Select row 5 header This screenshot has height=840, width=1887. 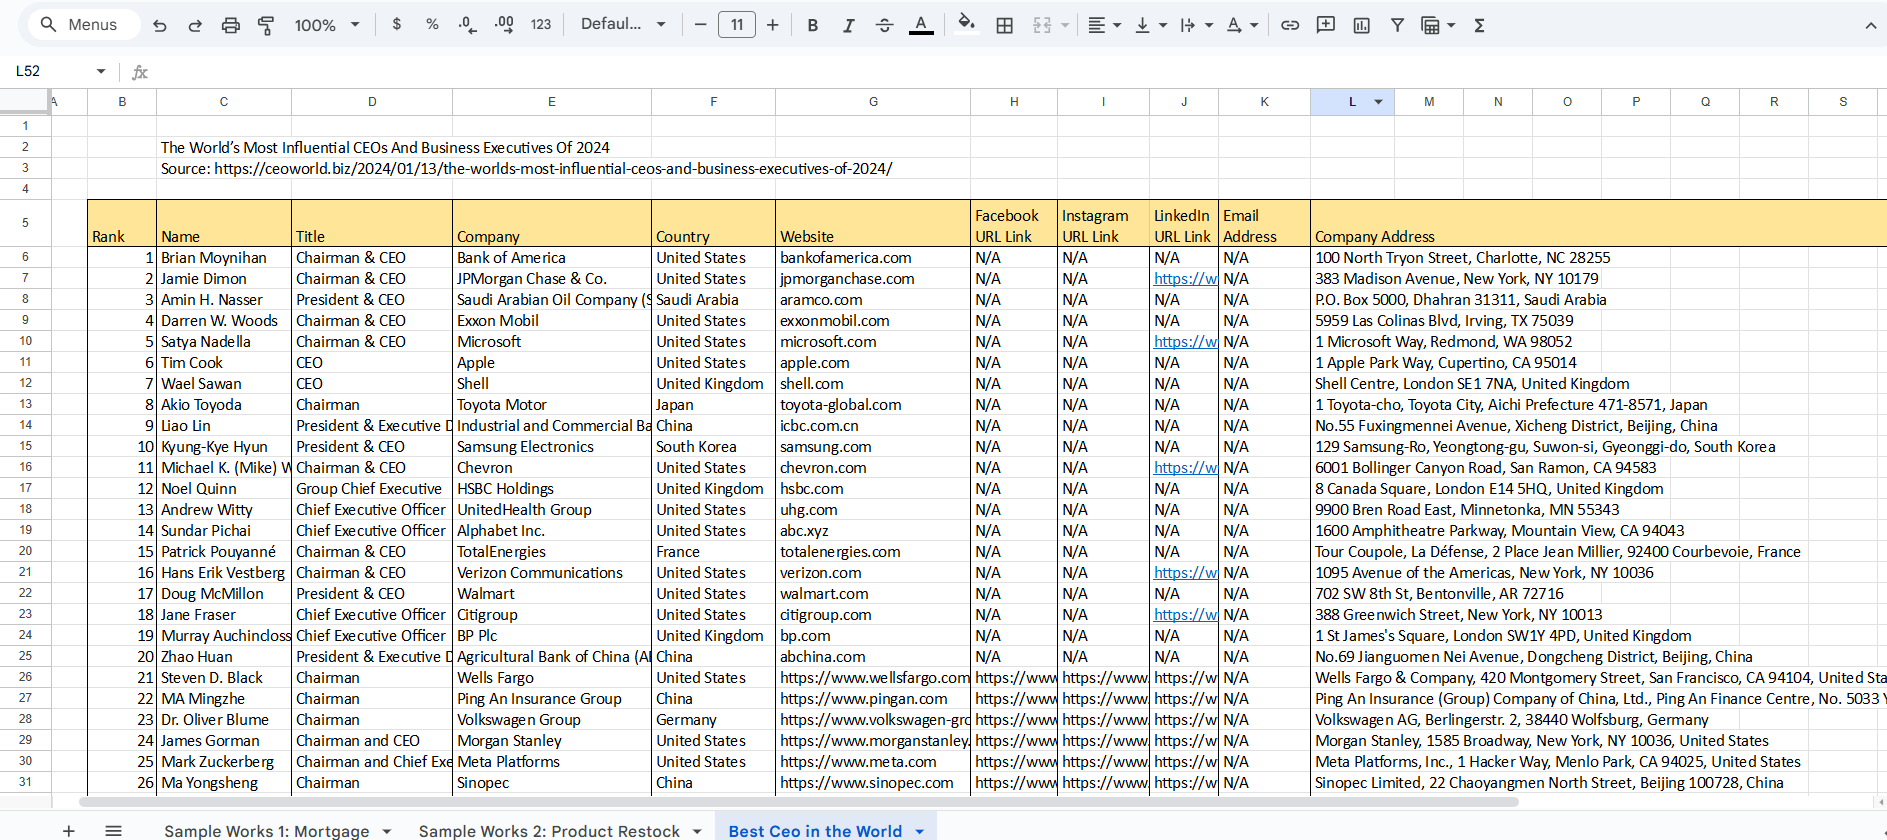(25, 223)
